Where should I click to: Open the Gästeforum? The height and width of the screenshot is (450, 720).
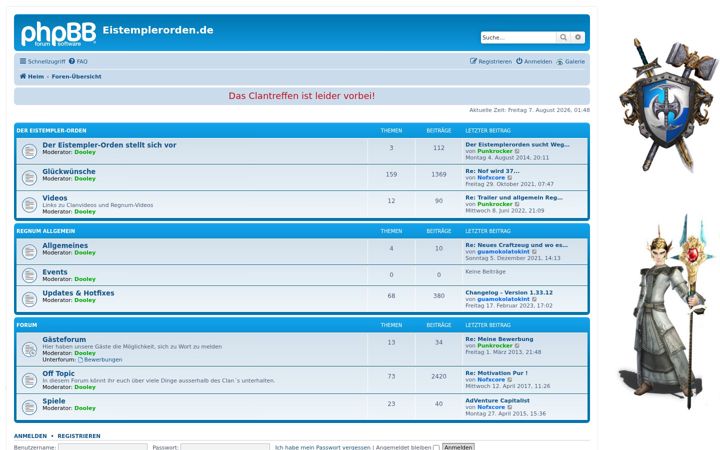[64, 339]
